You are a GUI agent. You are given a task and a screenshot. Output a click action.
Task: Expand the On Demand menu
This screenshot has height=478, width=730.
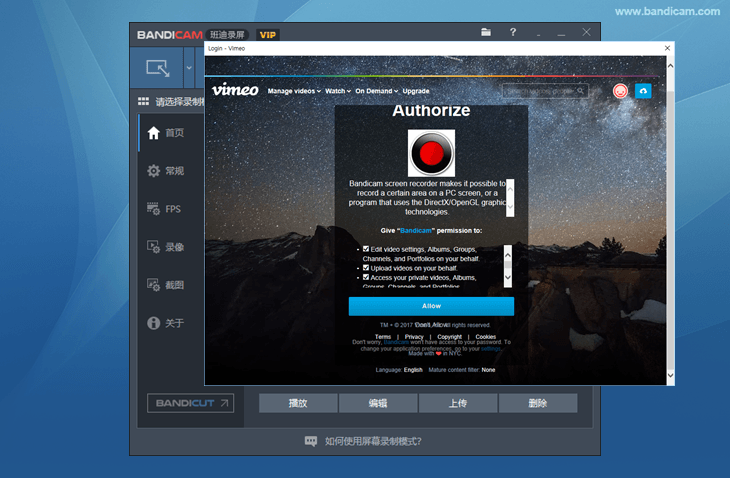pos(377,91)
